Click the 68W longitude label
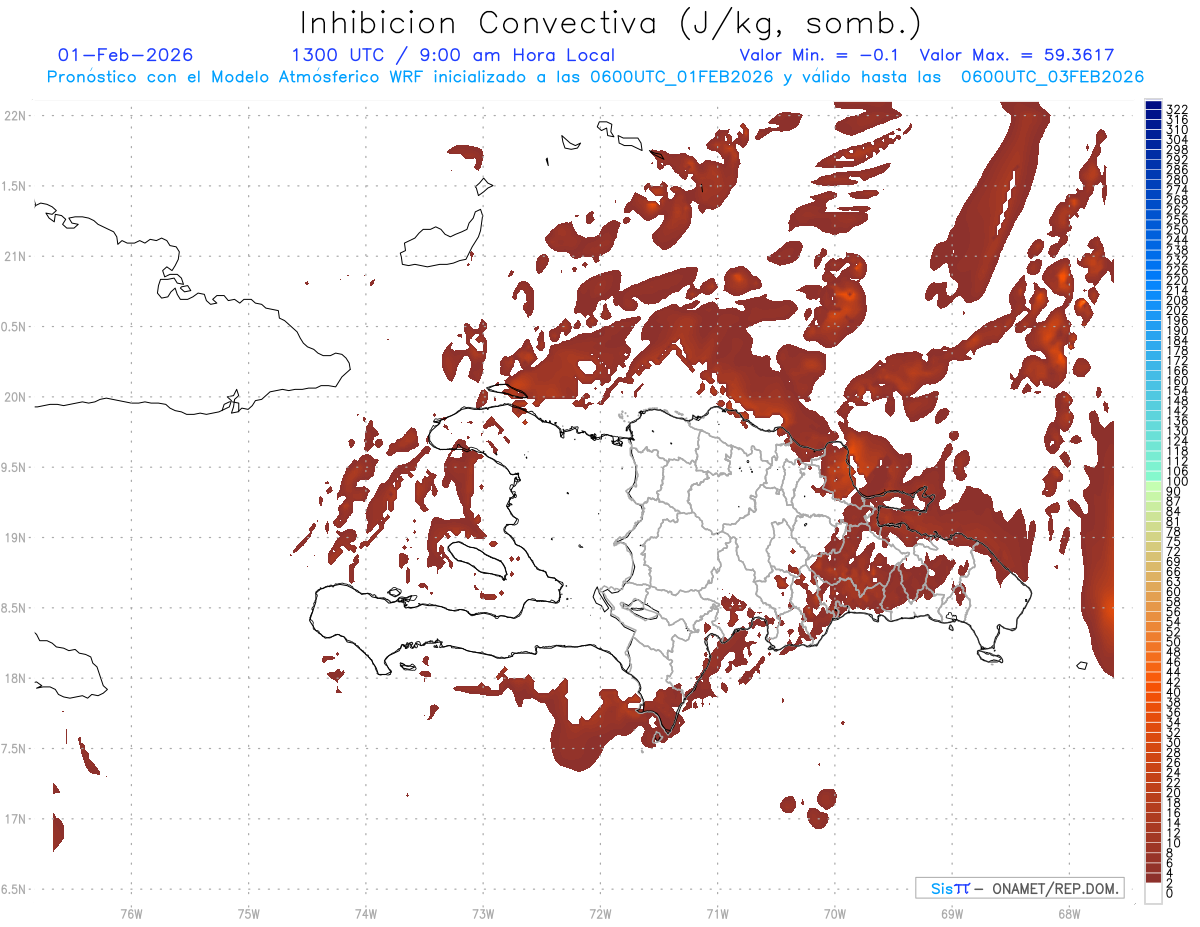The height and width of the screenshot is (927, 1200). (1069, 912)
